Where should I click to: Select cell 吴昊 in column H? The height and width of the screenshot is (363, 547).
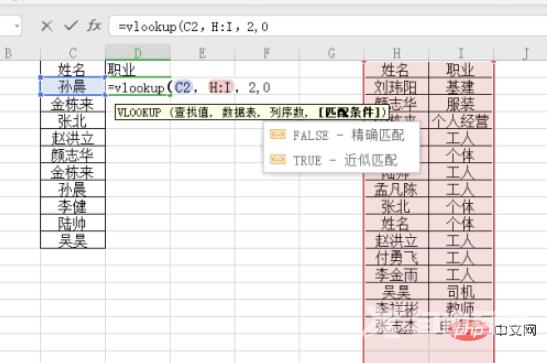396,292
